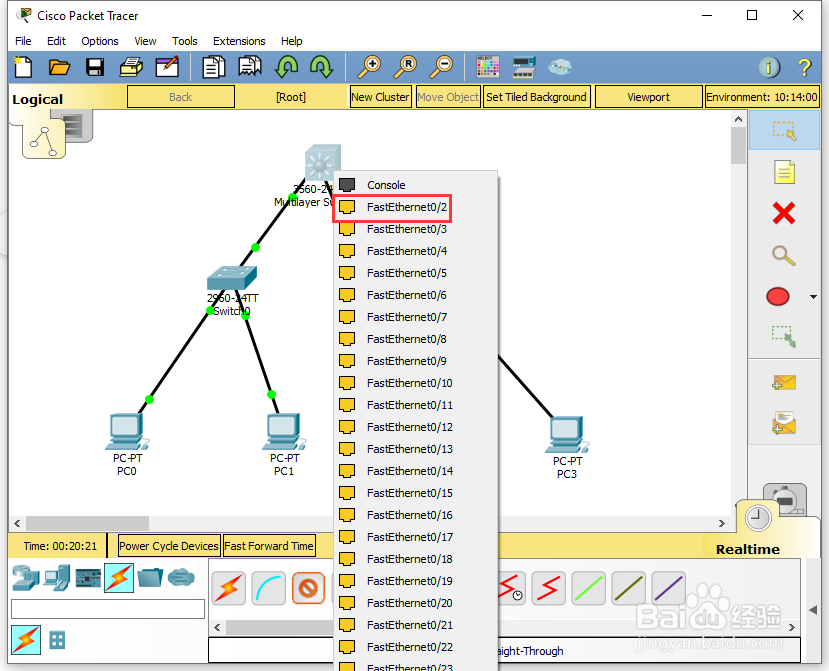Screen dimensions: 829x671
Task: Select the structured cabling subcategory icon
Action: (x=57, y=640)
